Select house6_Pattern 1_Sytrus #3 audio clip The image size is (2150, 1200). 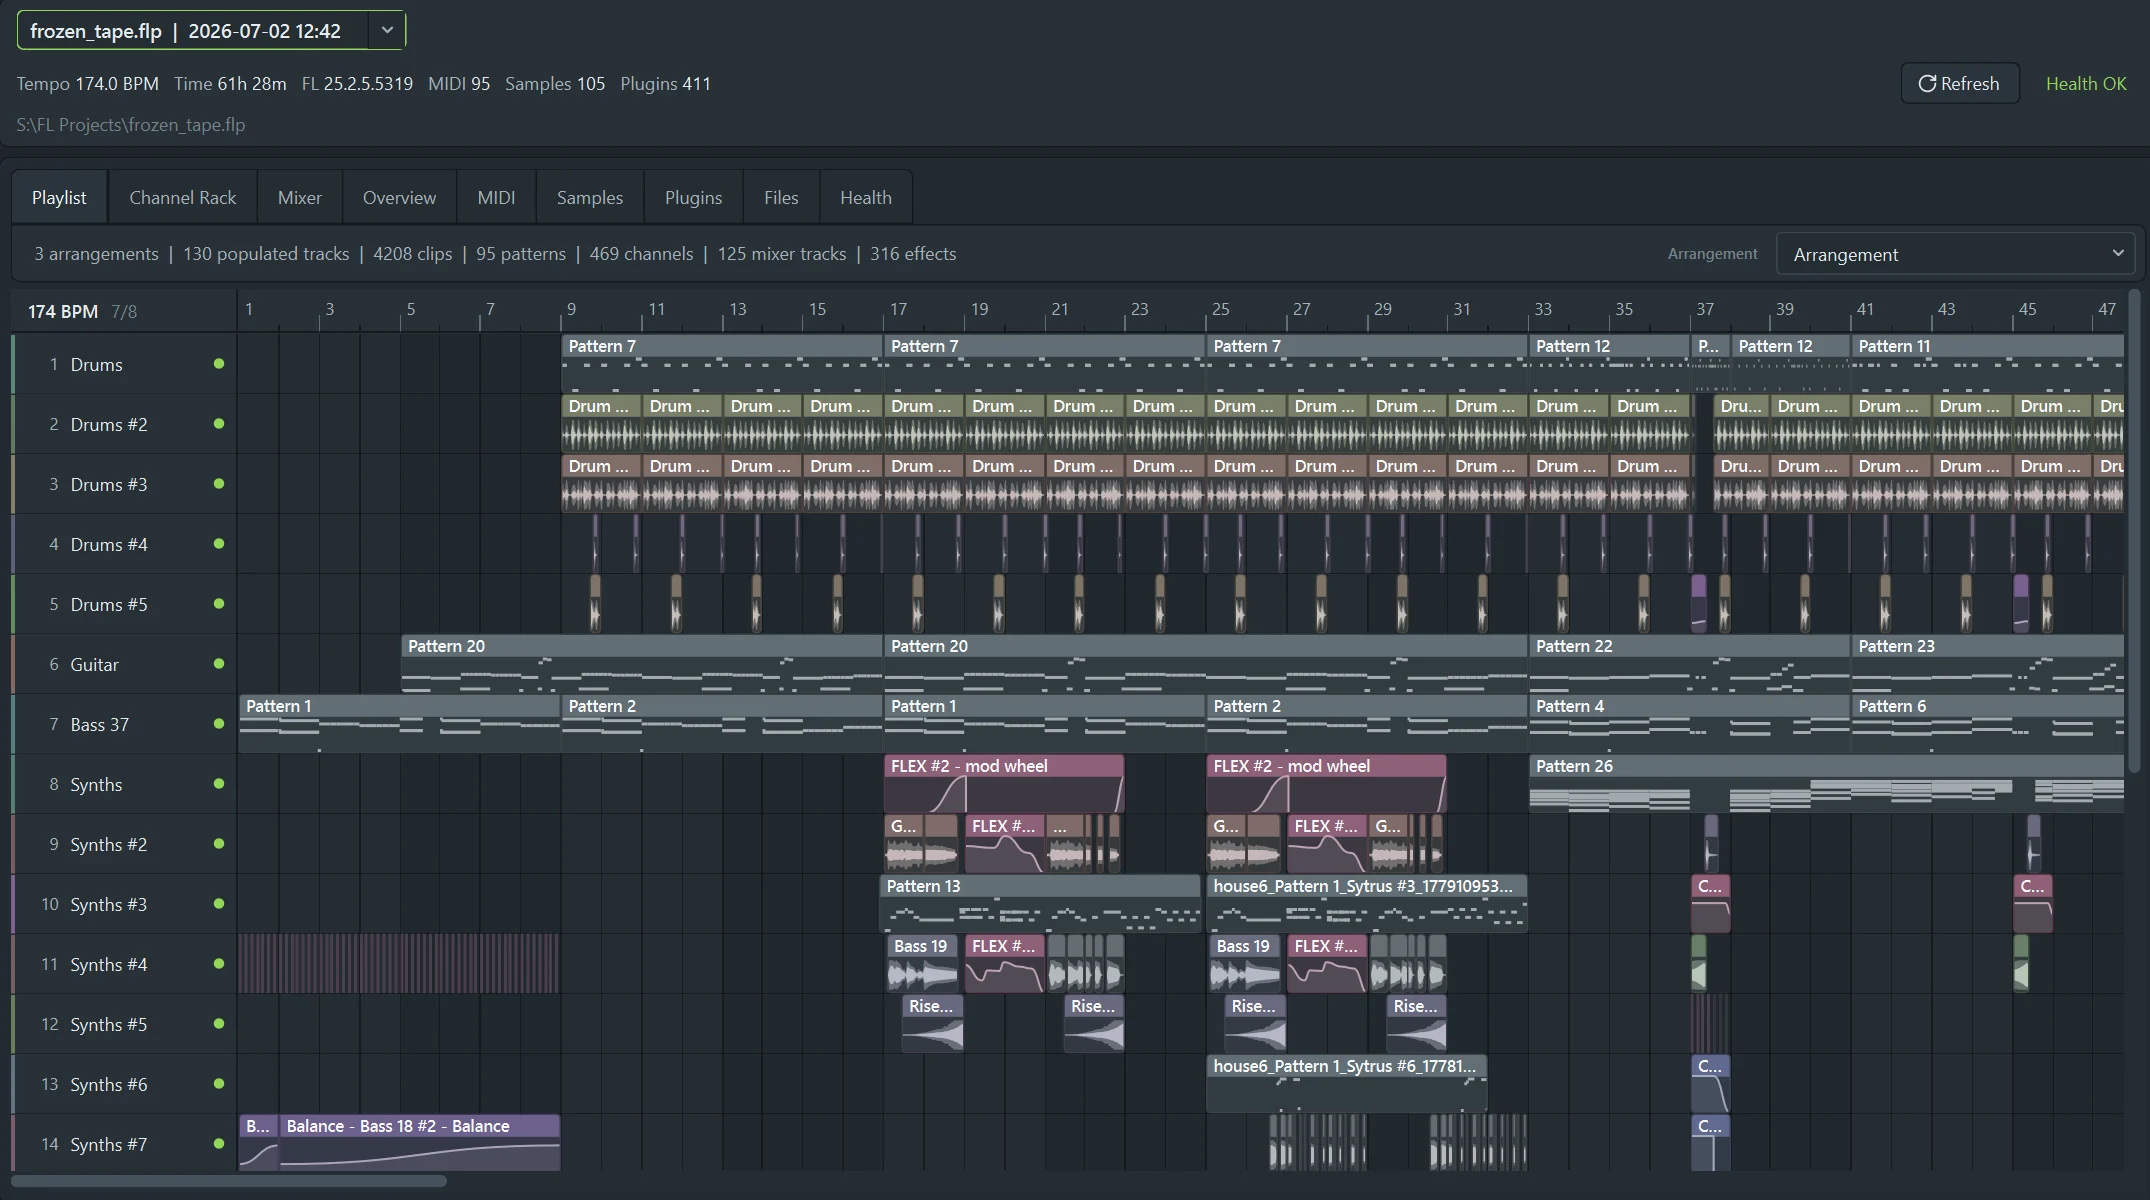(1366, 904)
